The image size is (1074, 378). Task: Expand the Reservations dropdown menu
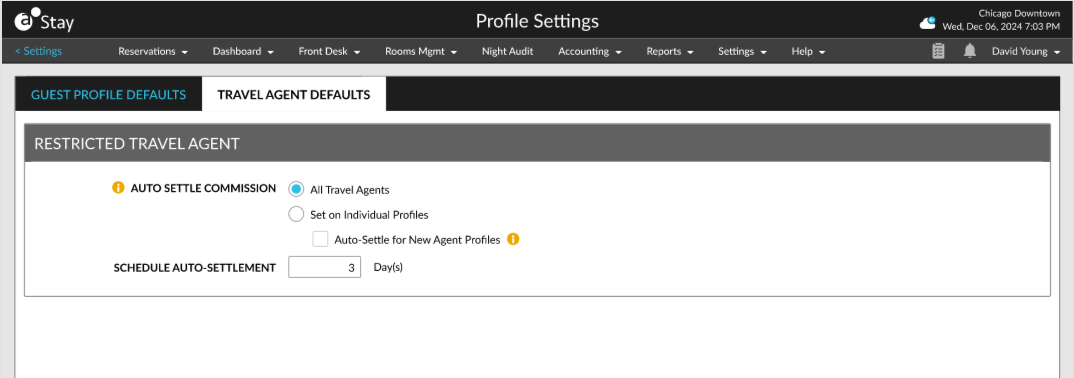click(x=153, y=51)
